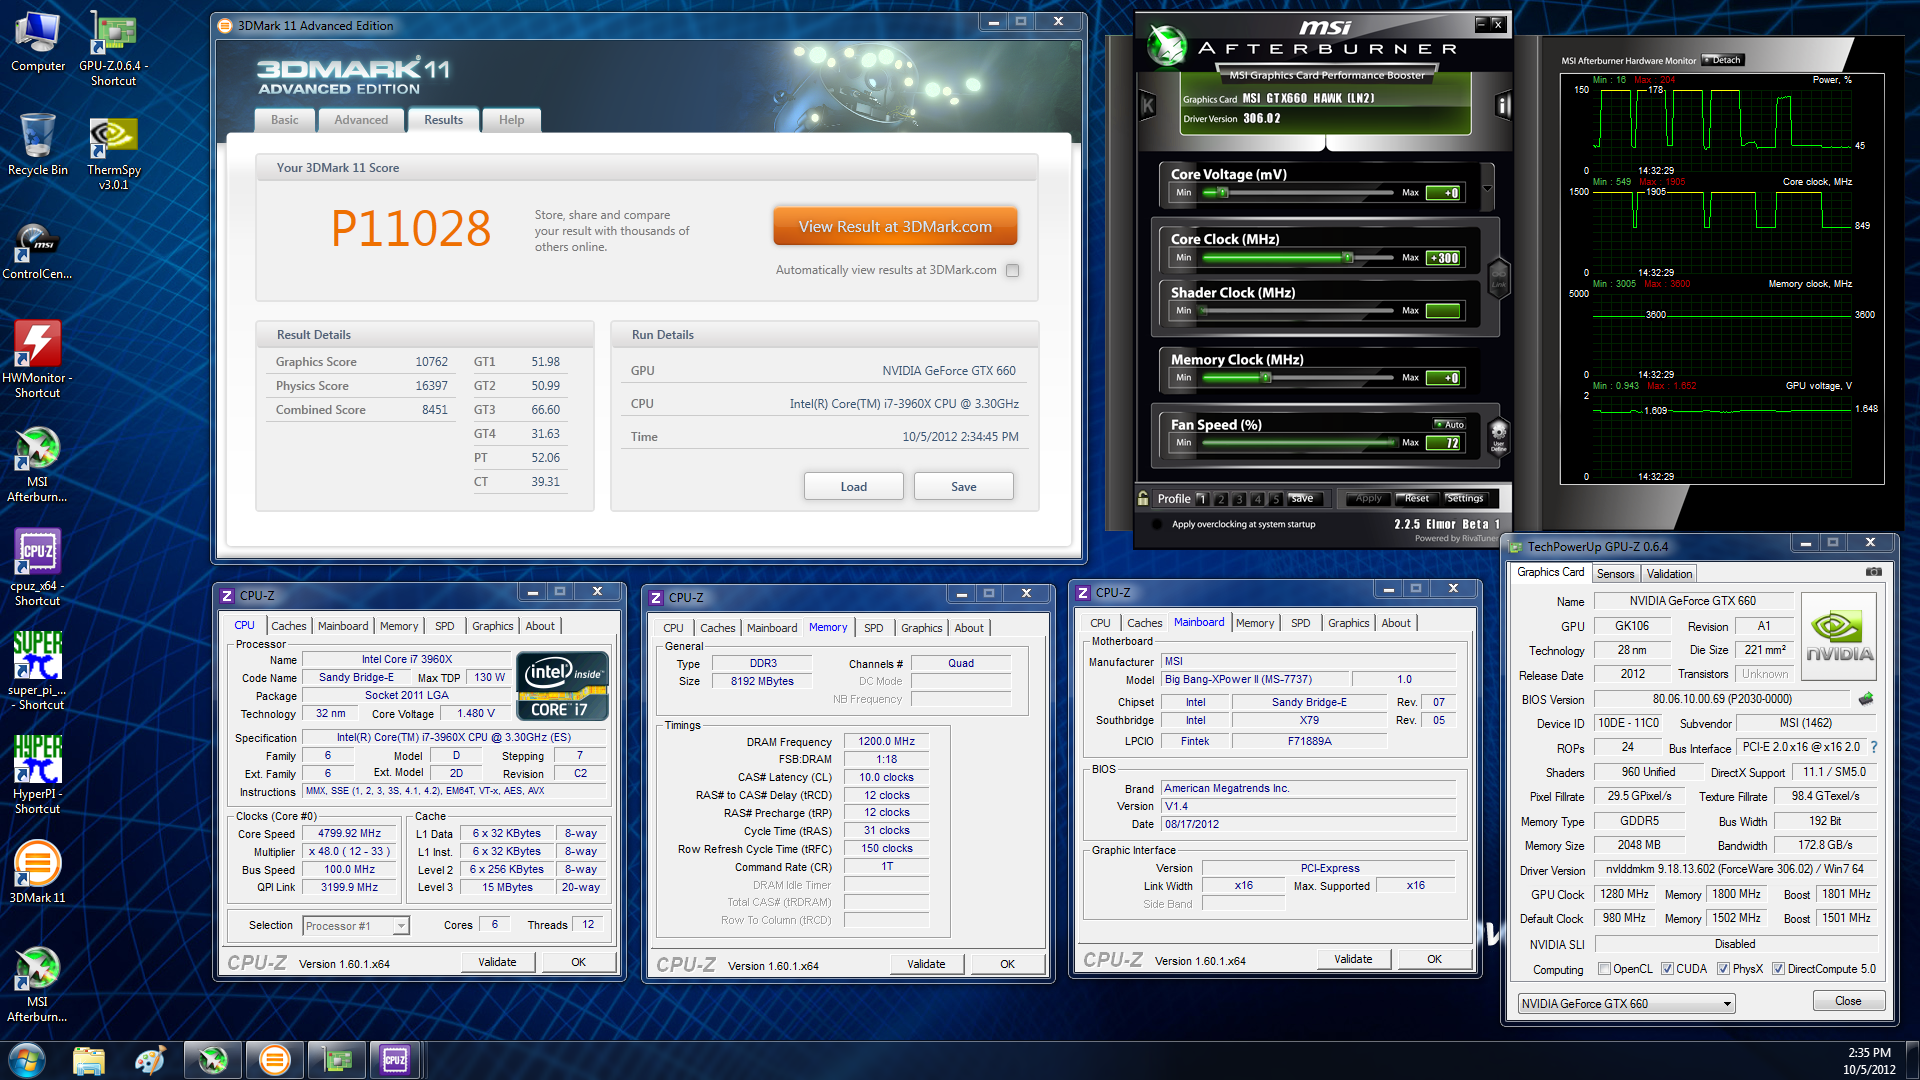Screen dimensions: 1920x1080
Task: Click the Save button in Run Details
Action: (x=963, y=487)
